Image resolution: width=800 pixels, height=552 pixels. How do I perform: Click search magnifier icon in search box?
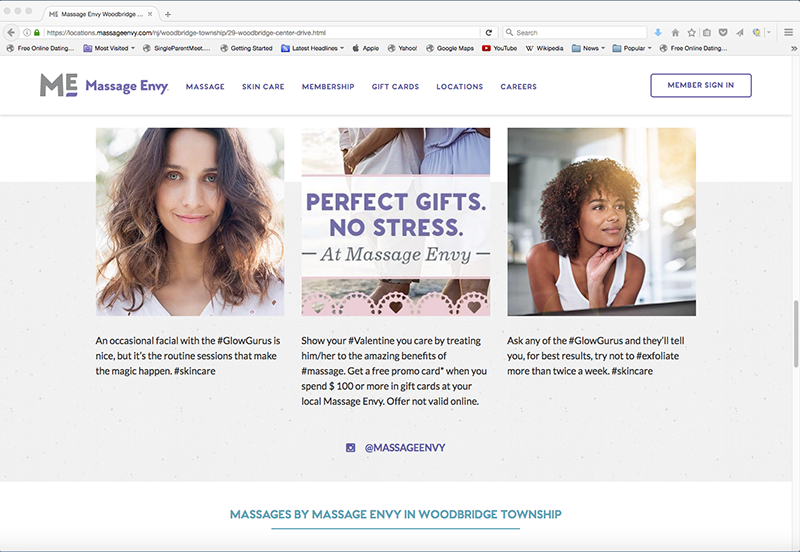coord(509,33)
